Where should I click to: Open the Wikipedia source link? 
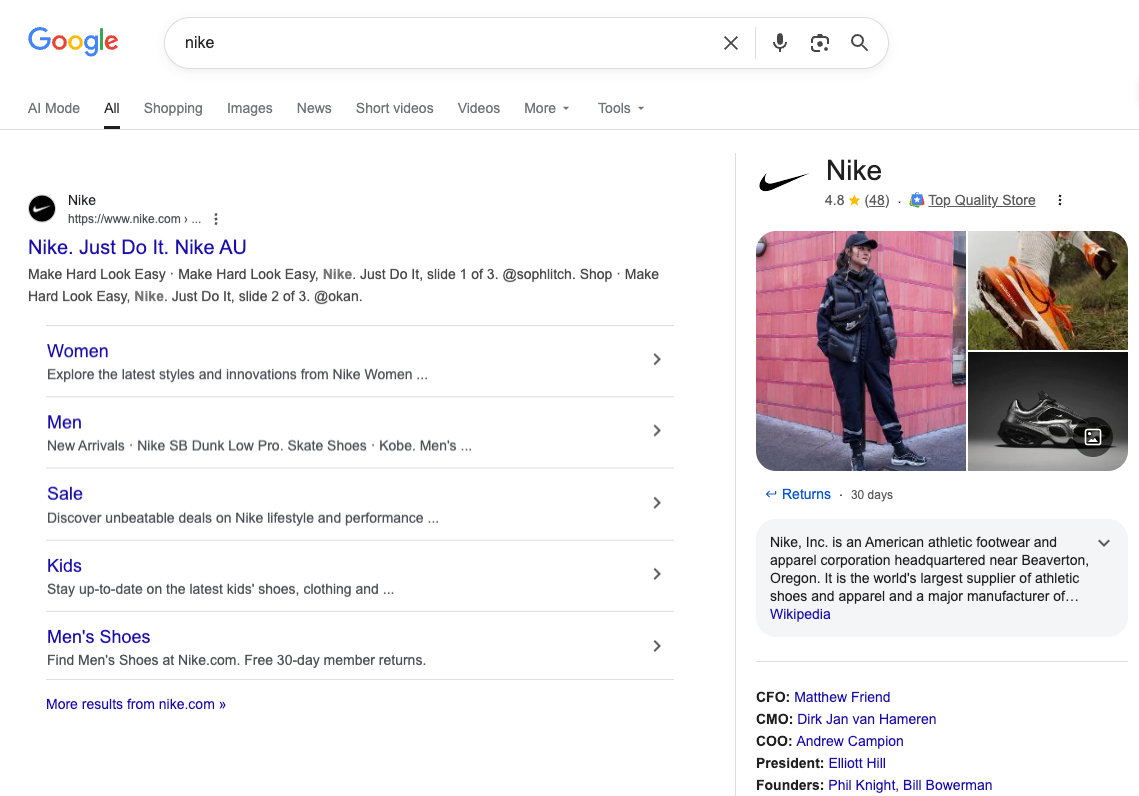coord(800,614)
